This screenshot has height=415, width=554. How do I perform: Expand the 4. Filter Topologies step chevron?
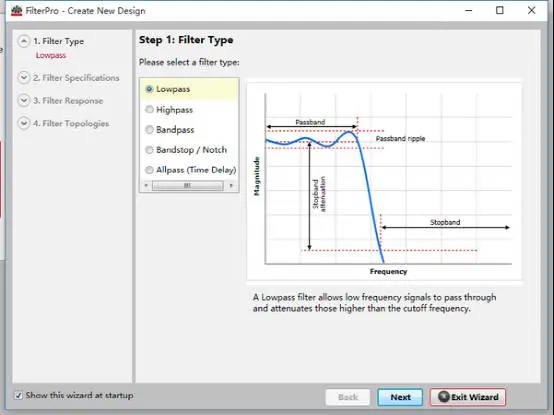click(24, 123)
